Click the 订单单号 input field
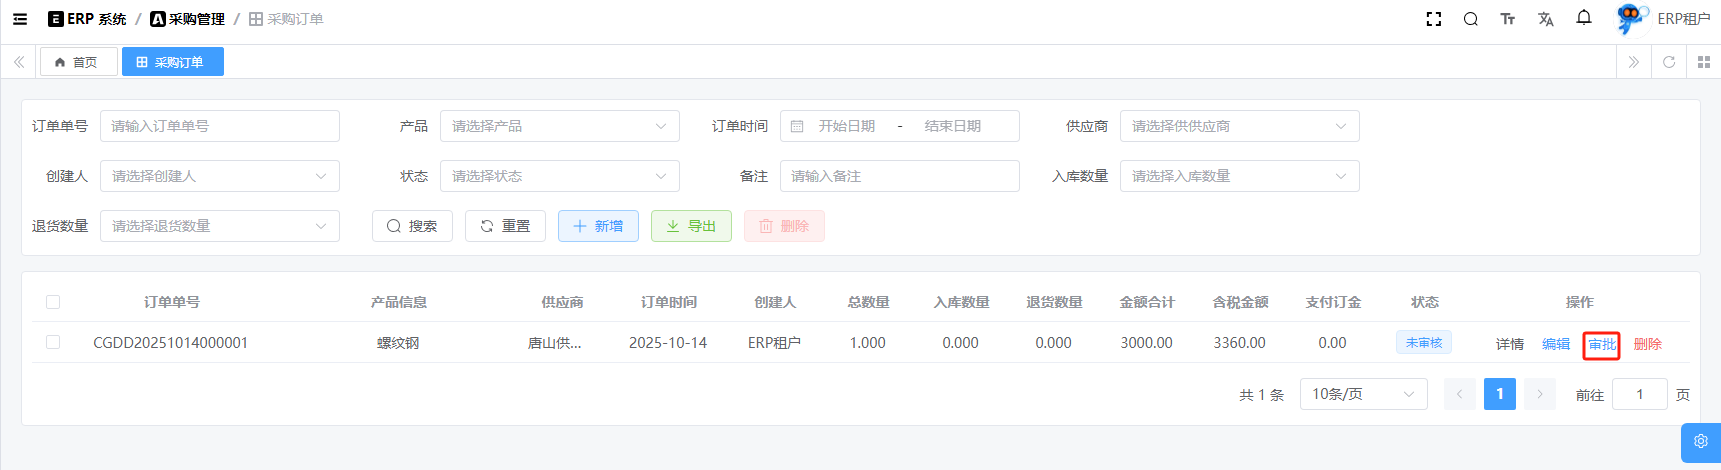Screen dimensions: 1721x470 coord(220,126)
